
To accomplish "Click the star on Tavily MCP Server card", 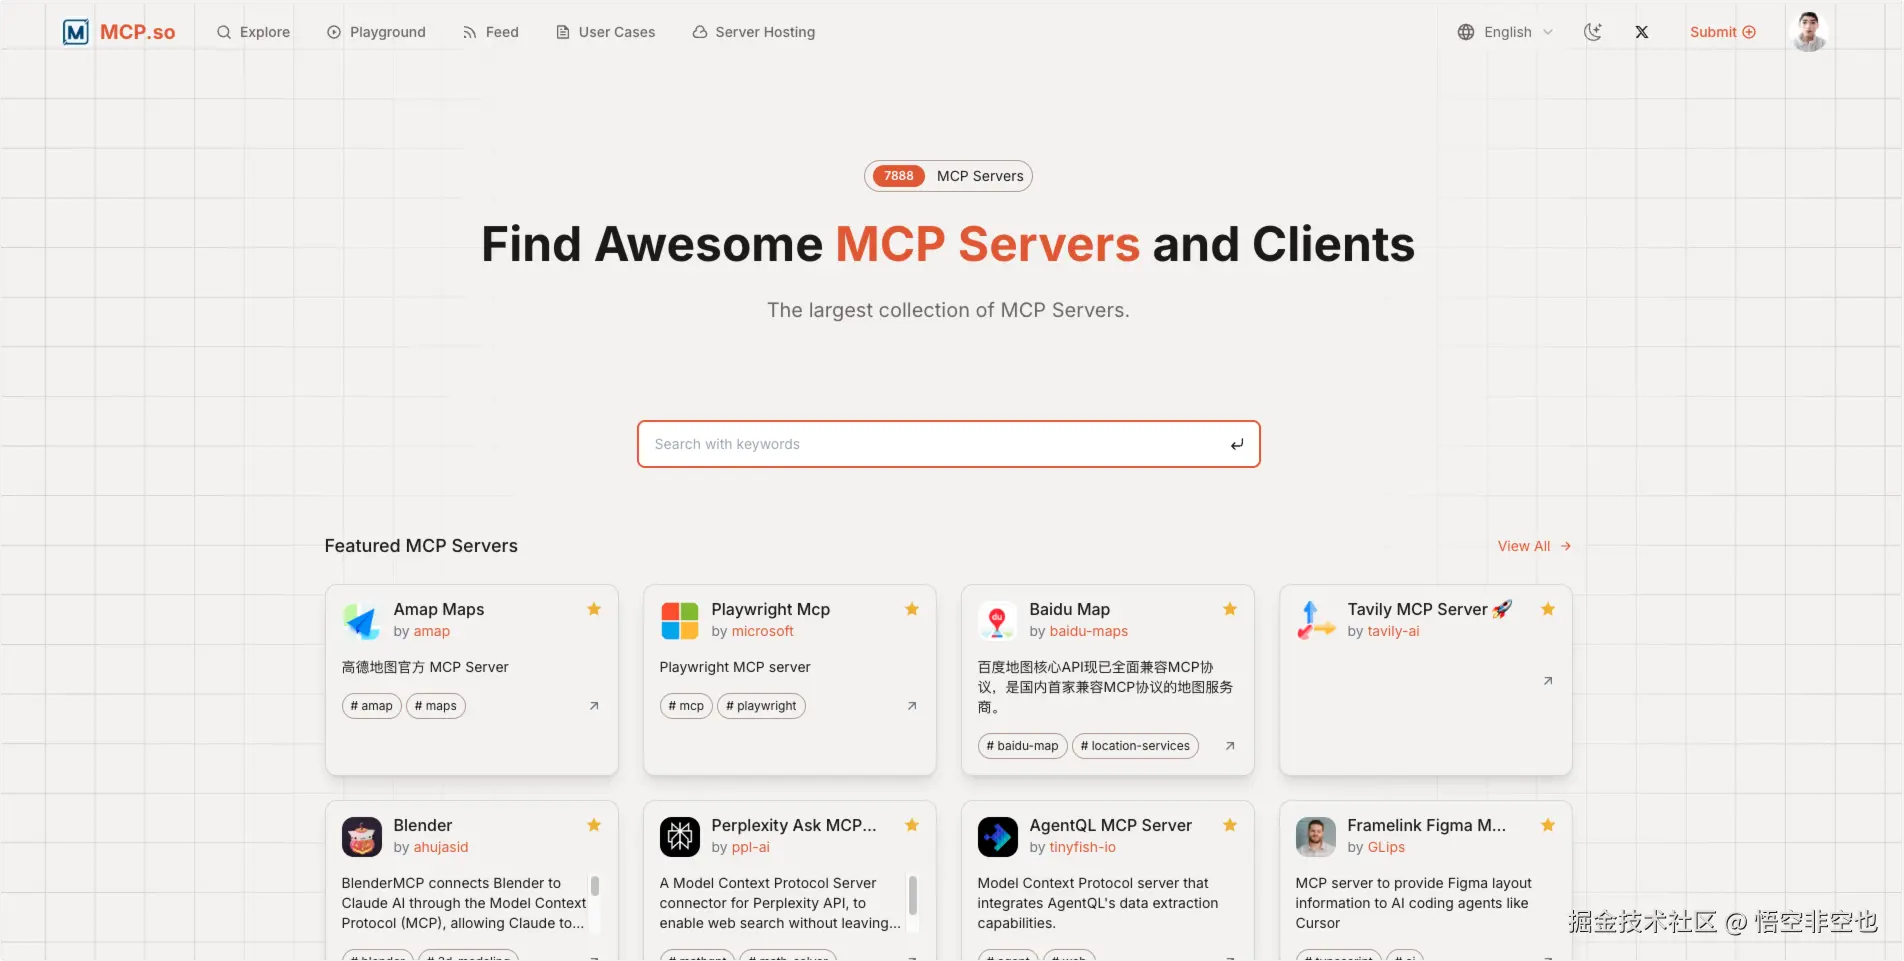I will pos(1548,609).
